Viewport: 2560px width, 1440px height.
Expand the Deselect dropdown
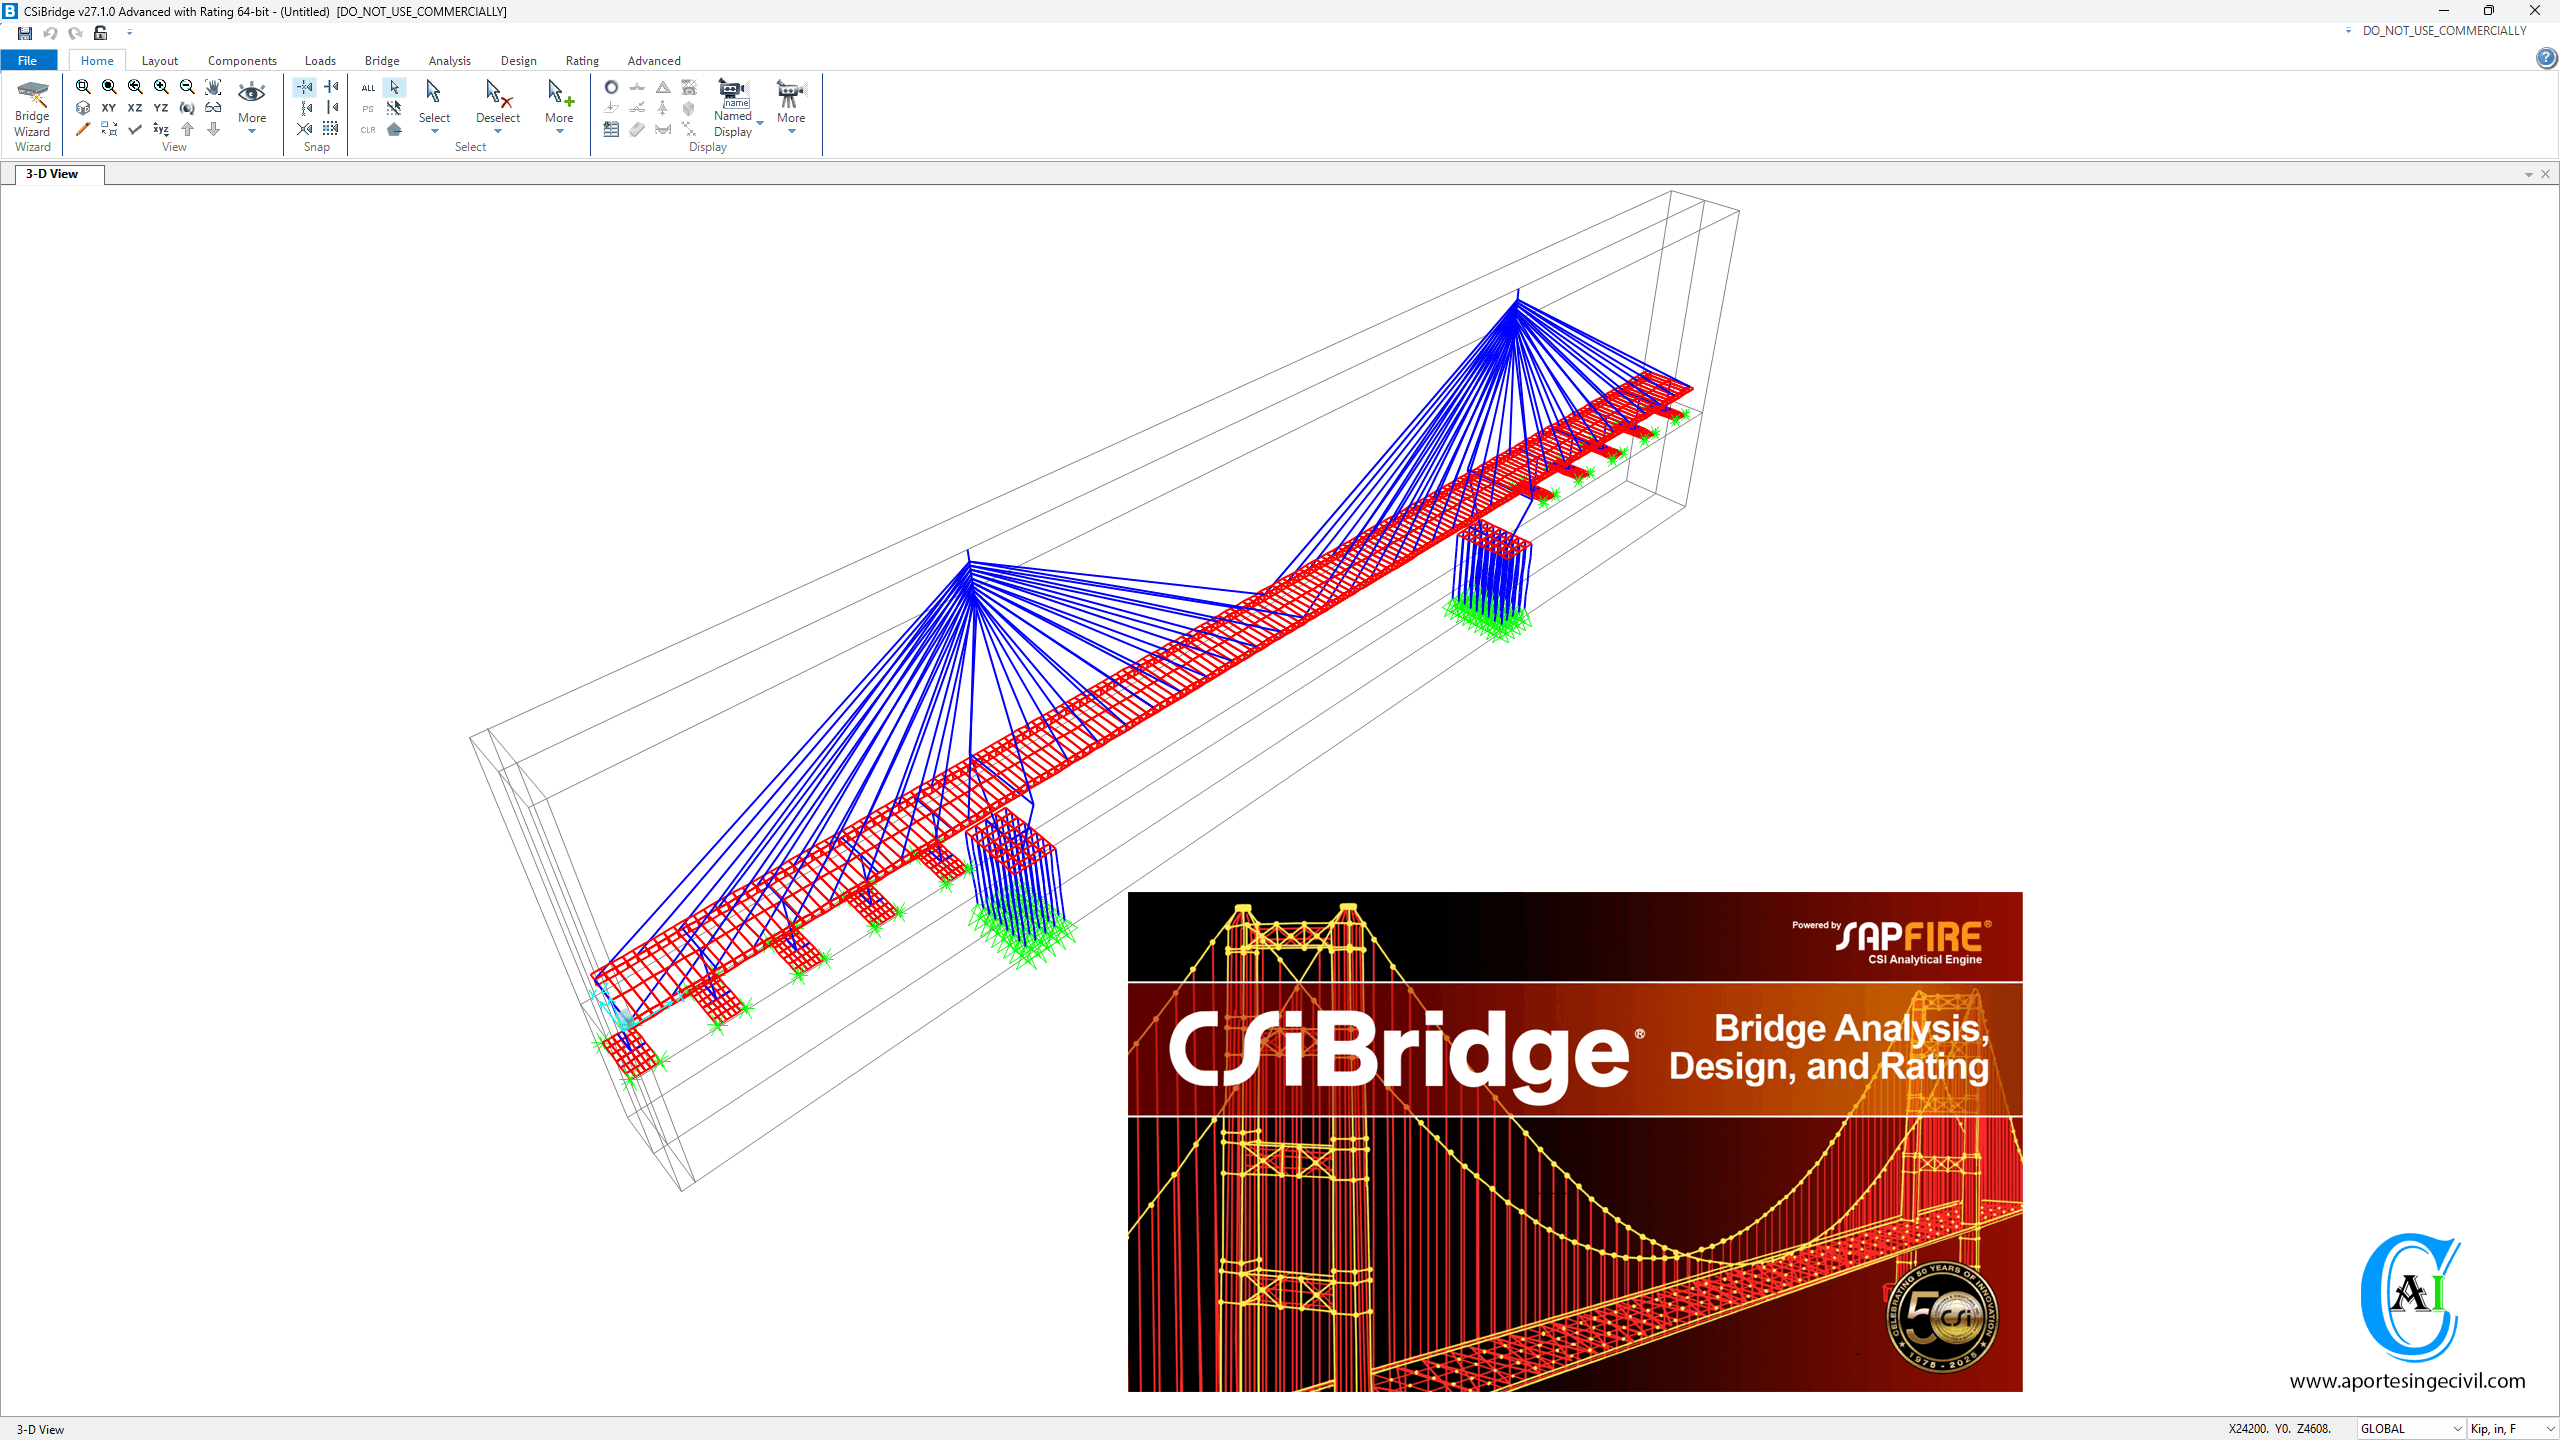click(498, 131)
